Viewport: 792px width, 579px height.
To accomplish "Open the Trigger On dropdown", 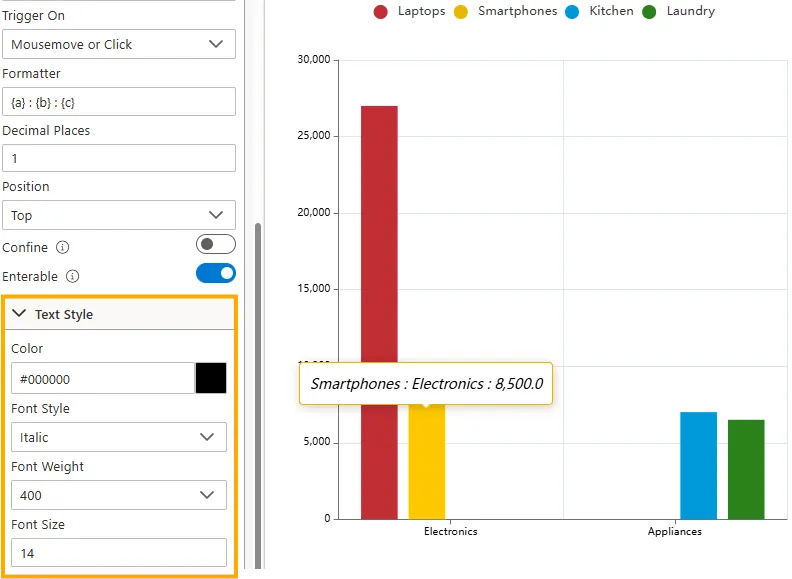I will (x=118, y=44).
